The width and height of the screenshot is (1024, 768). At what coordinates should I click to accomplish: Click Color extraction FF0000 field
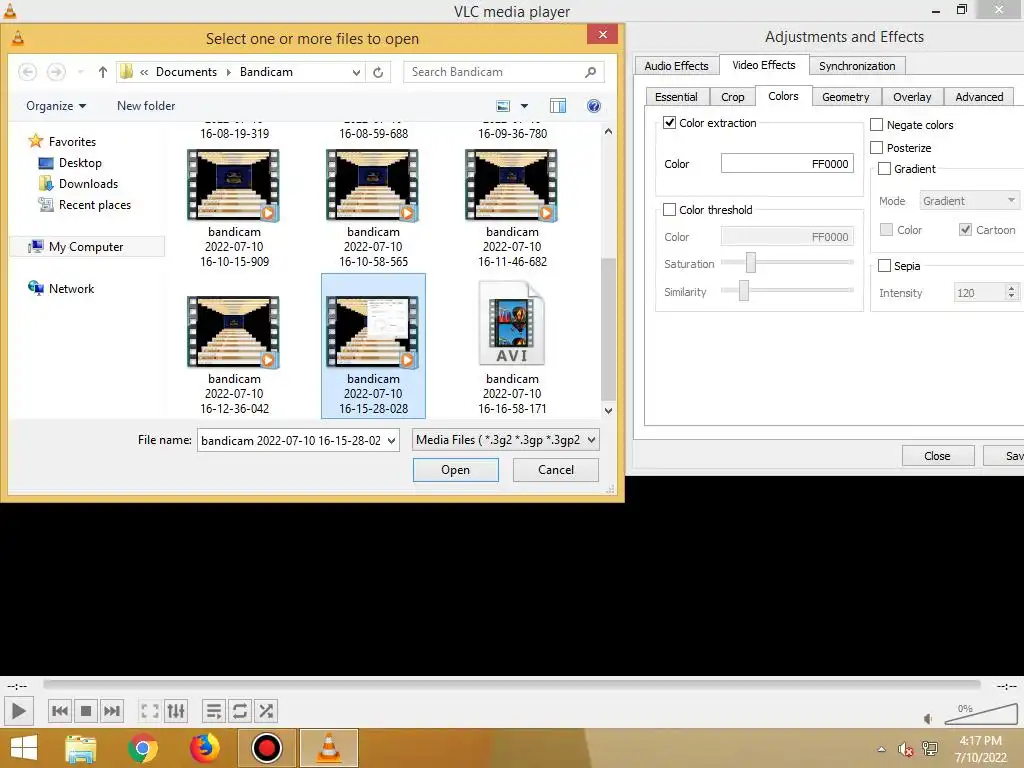788,163
